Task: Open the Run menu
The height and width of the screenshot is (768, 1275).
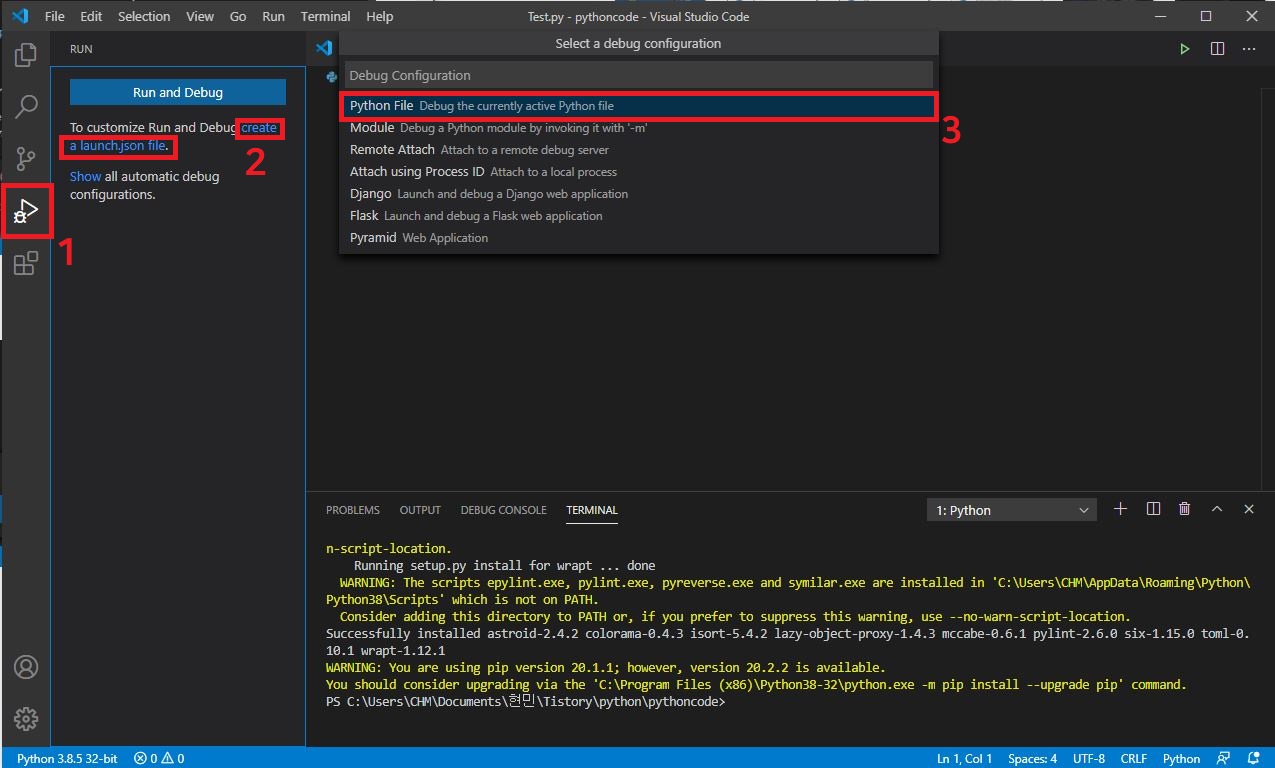Action: 273,17
